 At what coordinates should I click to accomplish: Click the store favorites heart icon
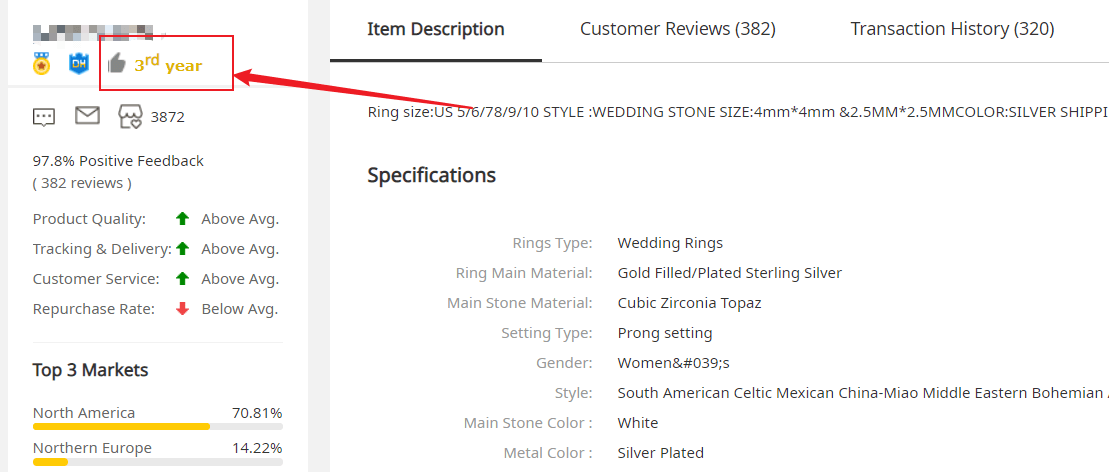[x=130, y=117]
